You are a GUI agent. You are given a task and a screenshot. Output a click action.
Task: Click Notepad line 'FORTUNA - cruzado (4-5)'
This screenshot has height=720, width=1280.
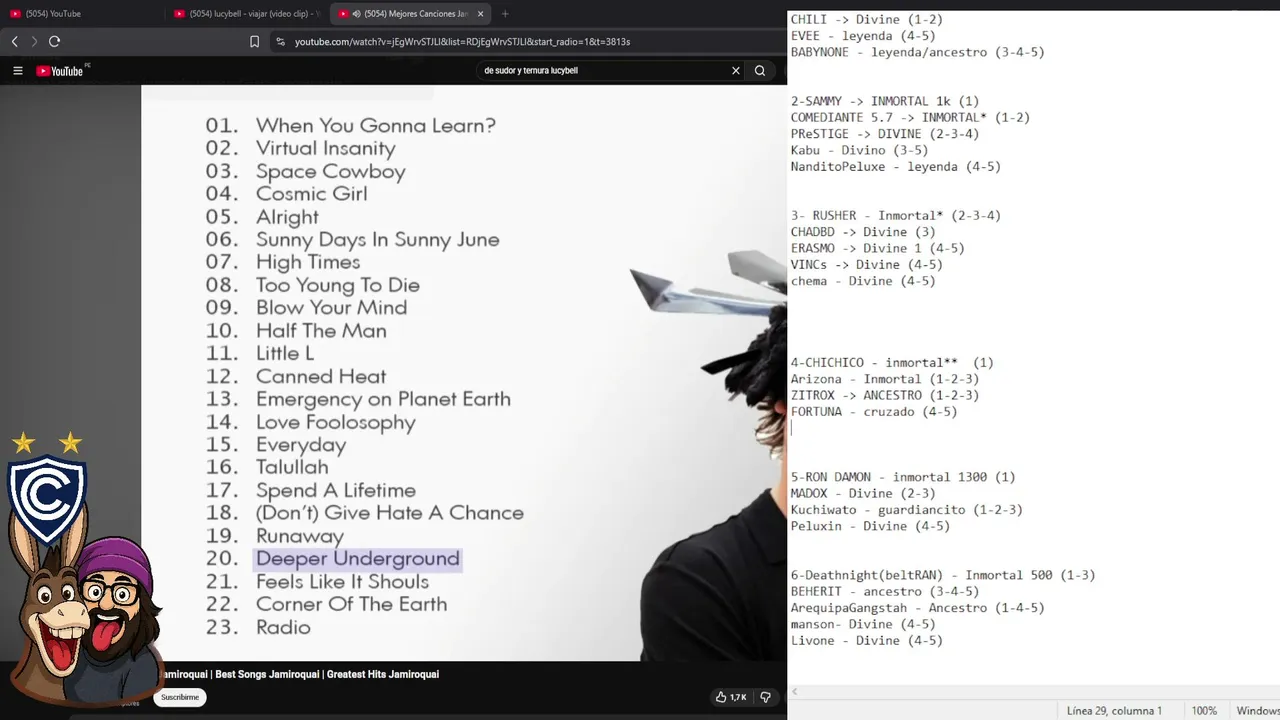[x=874, y=411]
